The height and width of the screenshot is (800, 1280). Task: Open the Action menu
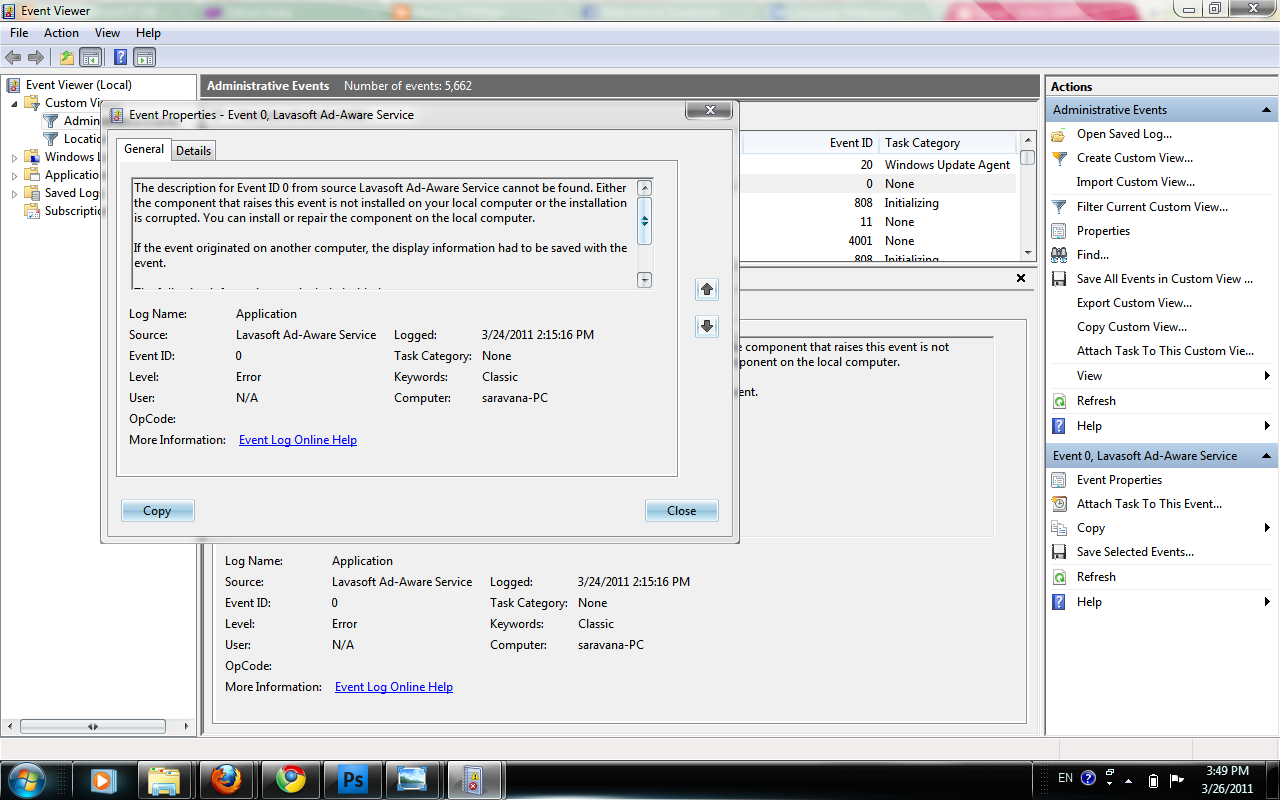(61, 33)
